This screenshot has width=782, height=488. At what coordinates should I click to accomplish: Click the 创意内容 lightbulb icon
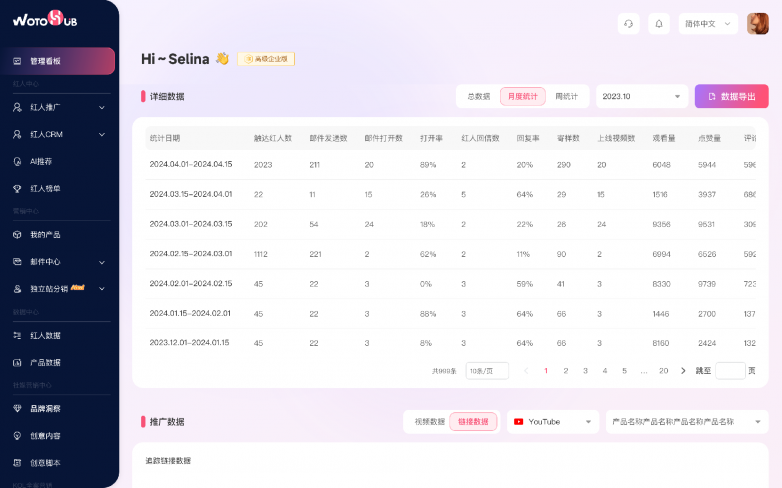click(x=17, y=436)
